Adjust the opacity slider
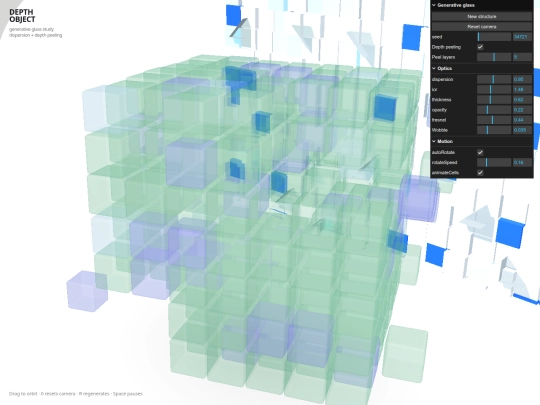 494,110
